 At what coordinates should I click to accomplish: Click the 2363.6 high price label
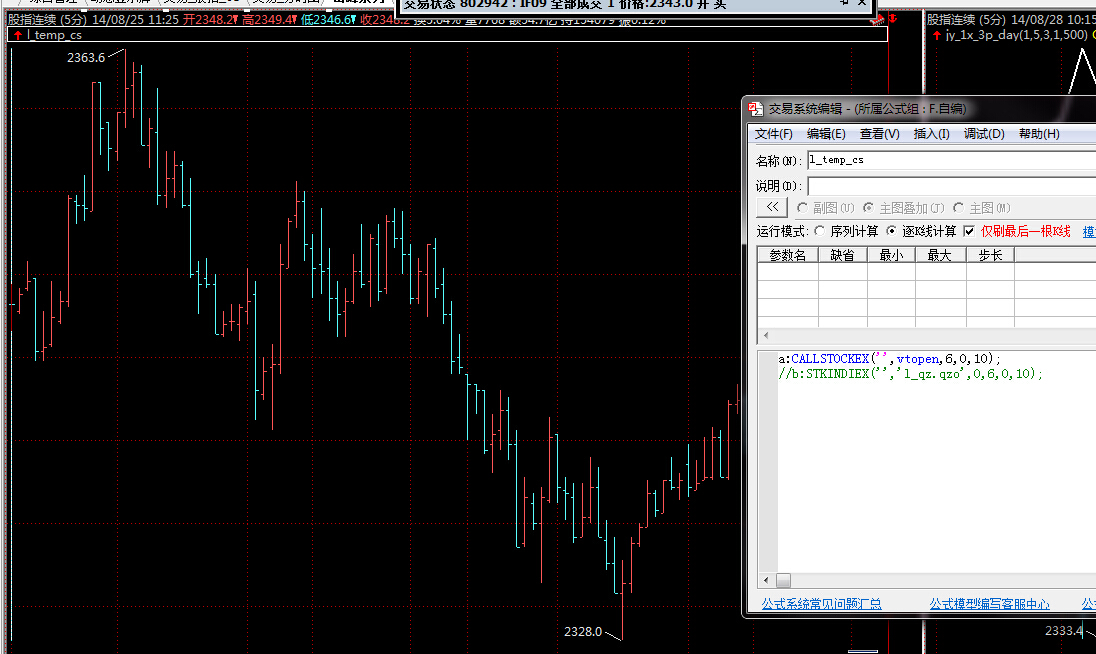click(86, 58)
